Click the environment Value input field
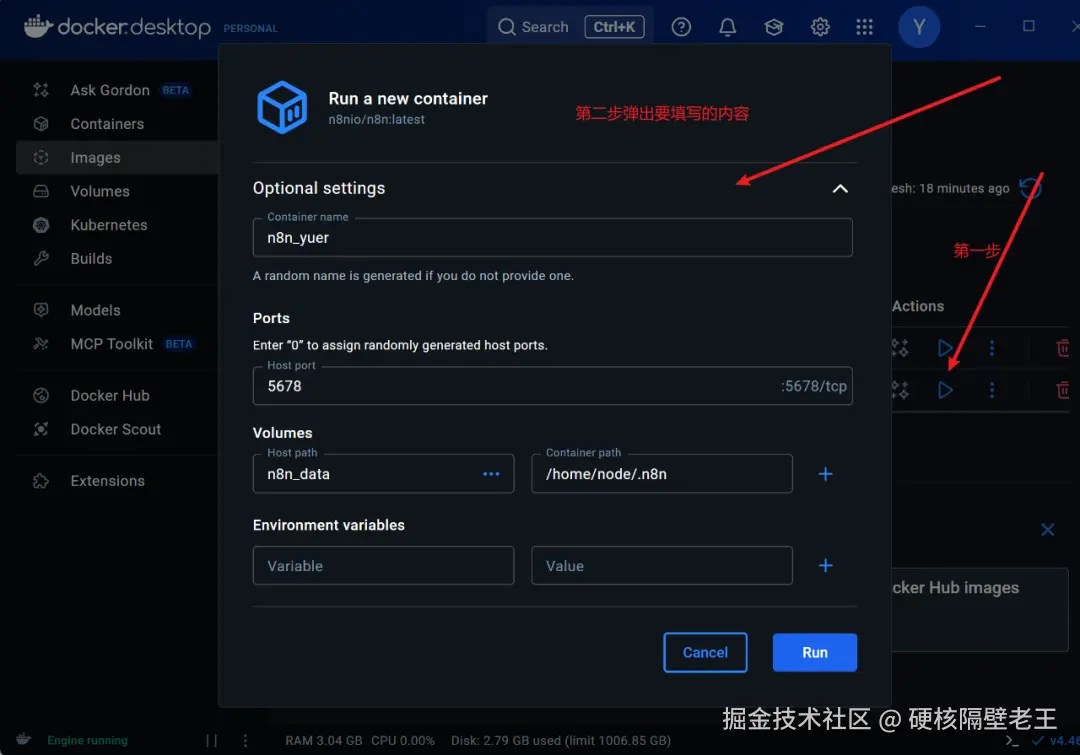The width and height of the screenshot is (1080, 755). click(x=662, y=566)
